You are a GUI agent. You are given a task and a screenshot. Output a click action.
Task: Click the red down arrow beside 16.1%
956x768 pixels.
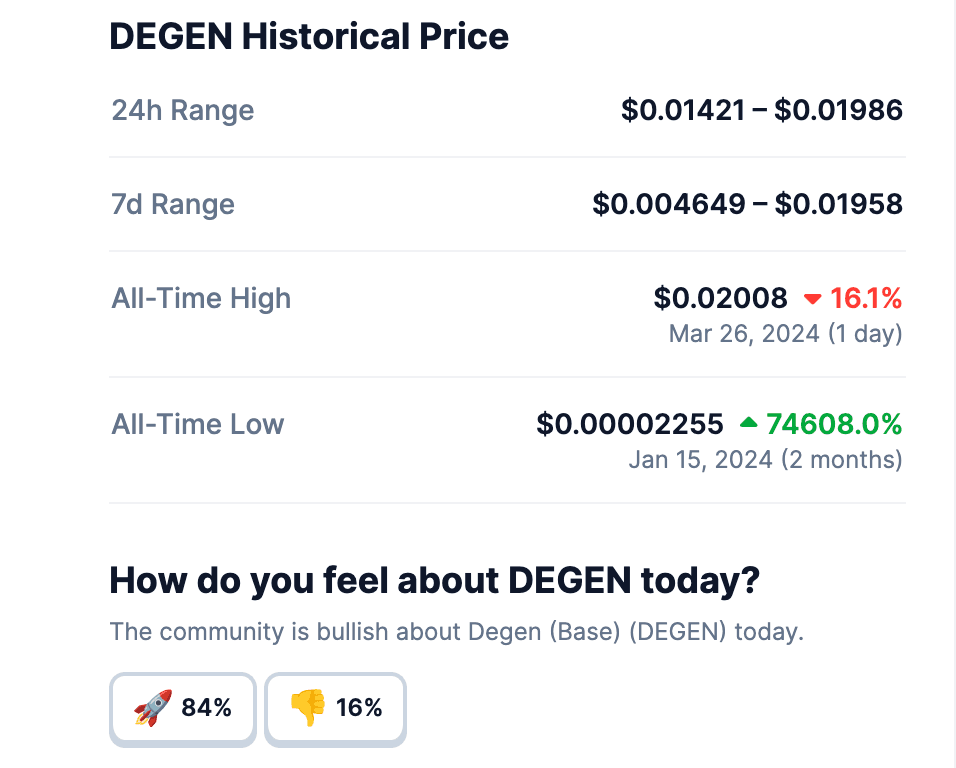(x=812, y=299)
